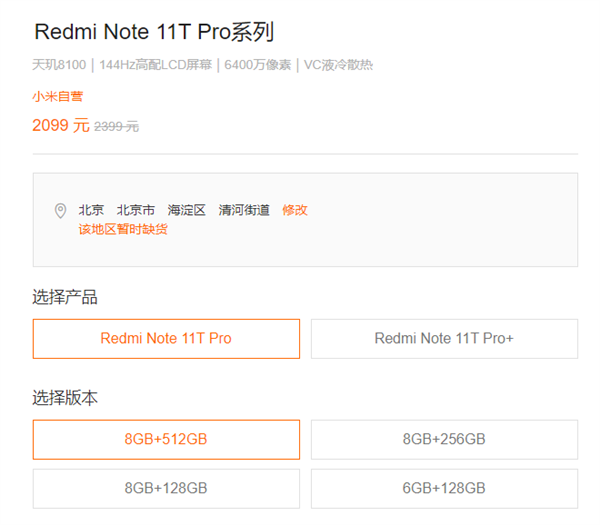Select the 8GB+512GB version

pos(166,439)
